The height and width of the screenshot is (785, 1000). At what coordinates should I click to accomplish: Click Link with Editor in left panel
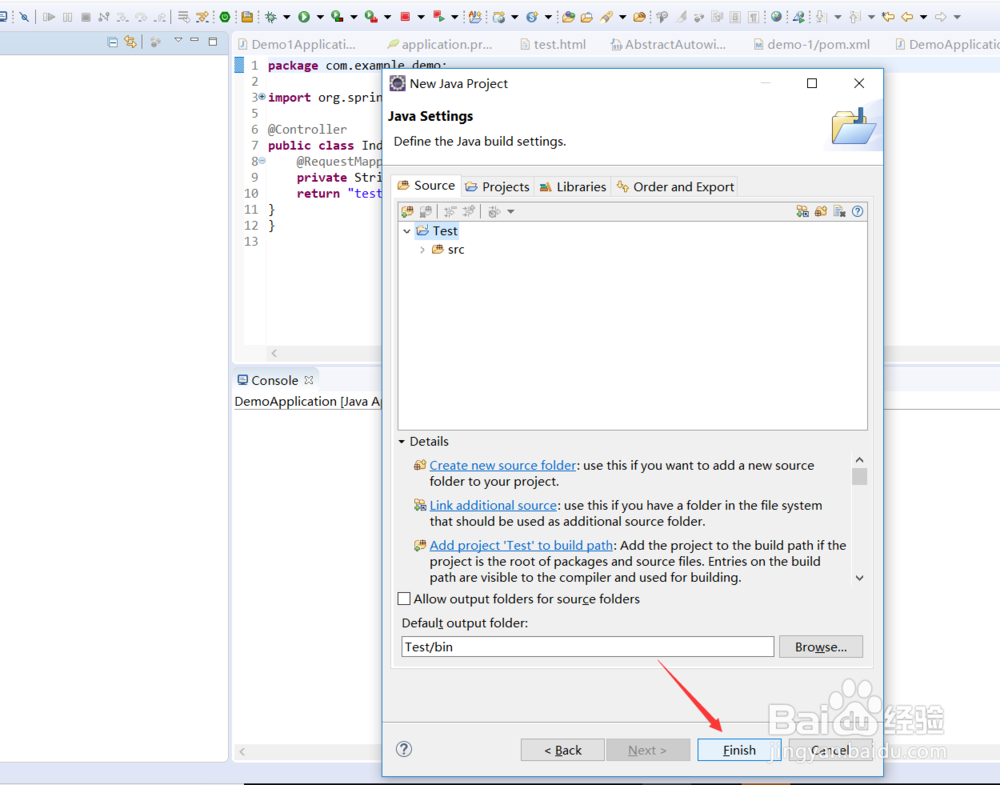[131, 42]
